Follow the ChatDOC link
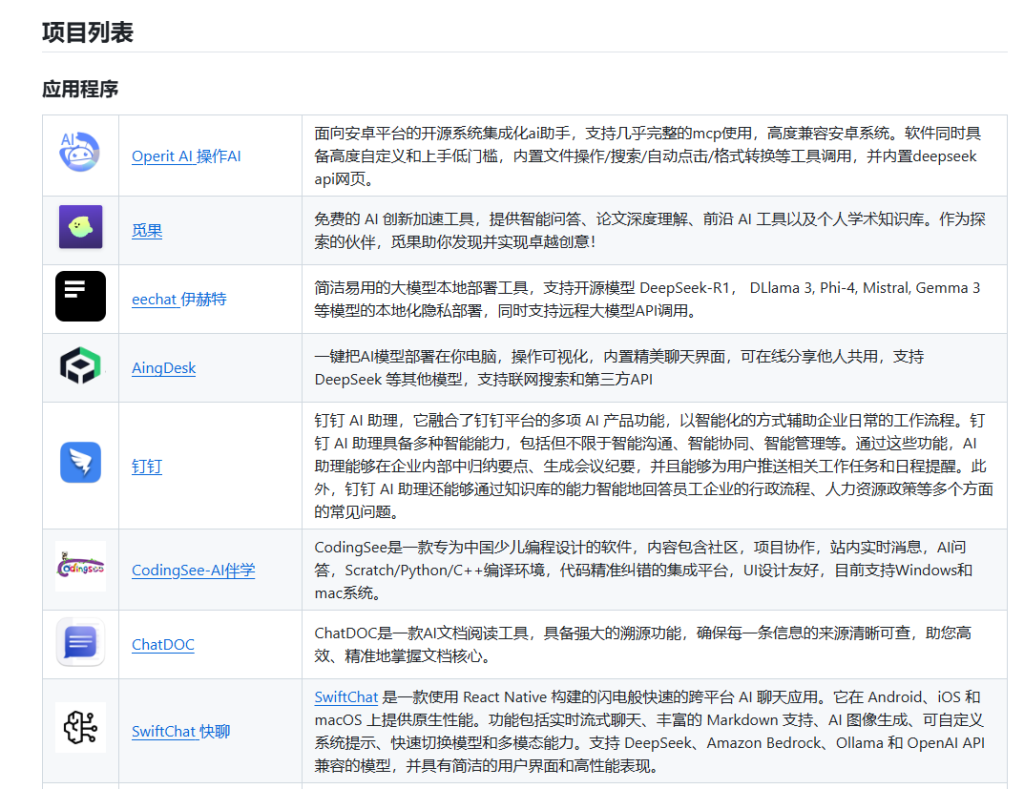 [163, 645]
